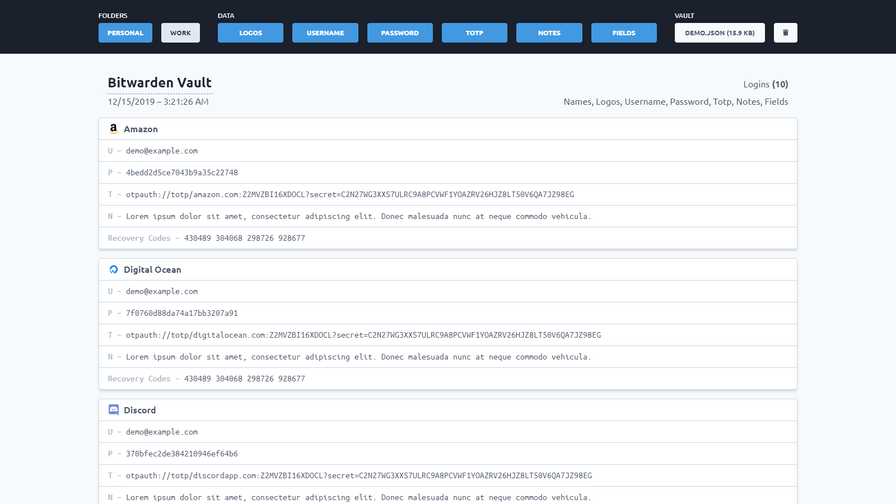Click the Discord logo icon
This screenshot has width=896, height=504.
click(x=114, y=410)
